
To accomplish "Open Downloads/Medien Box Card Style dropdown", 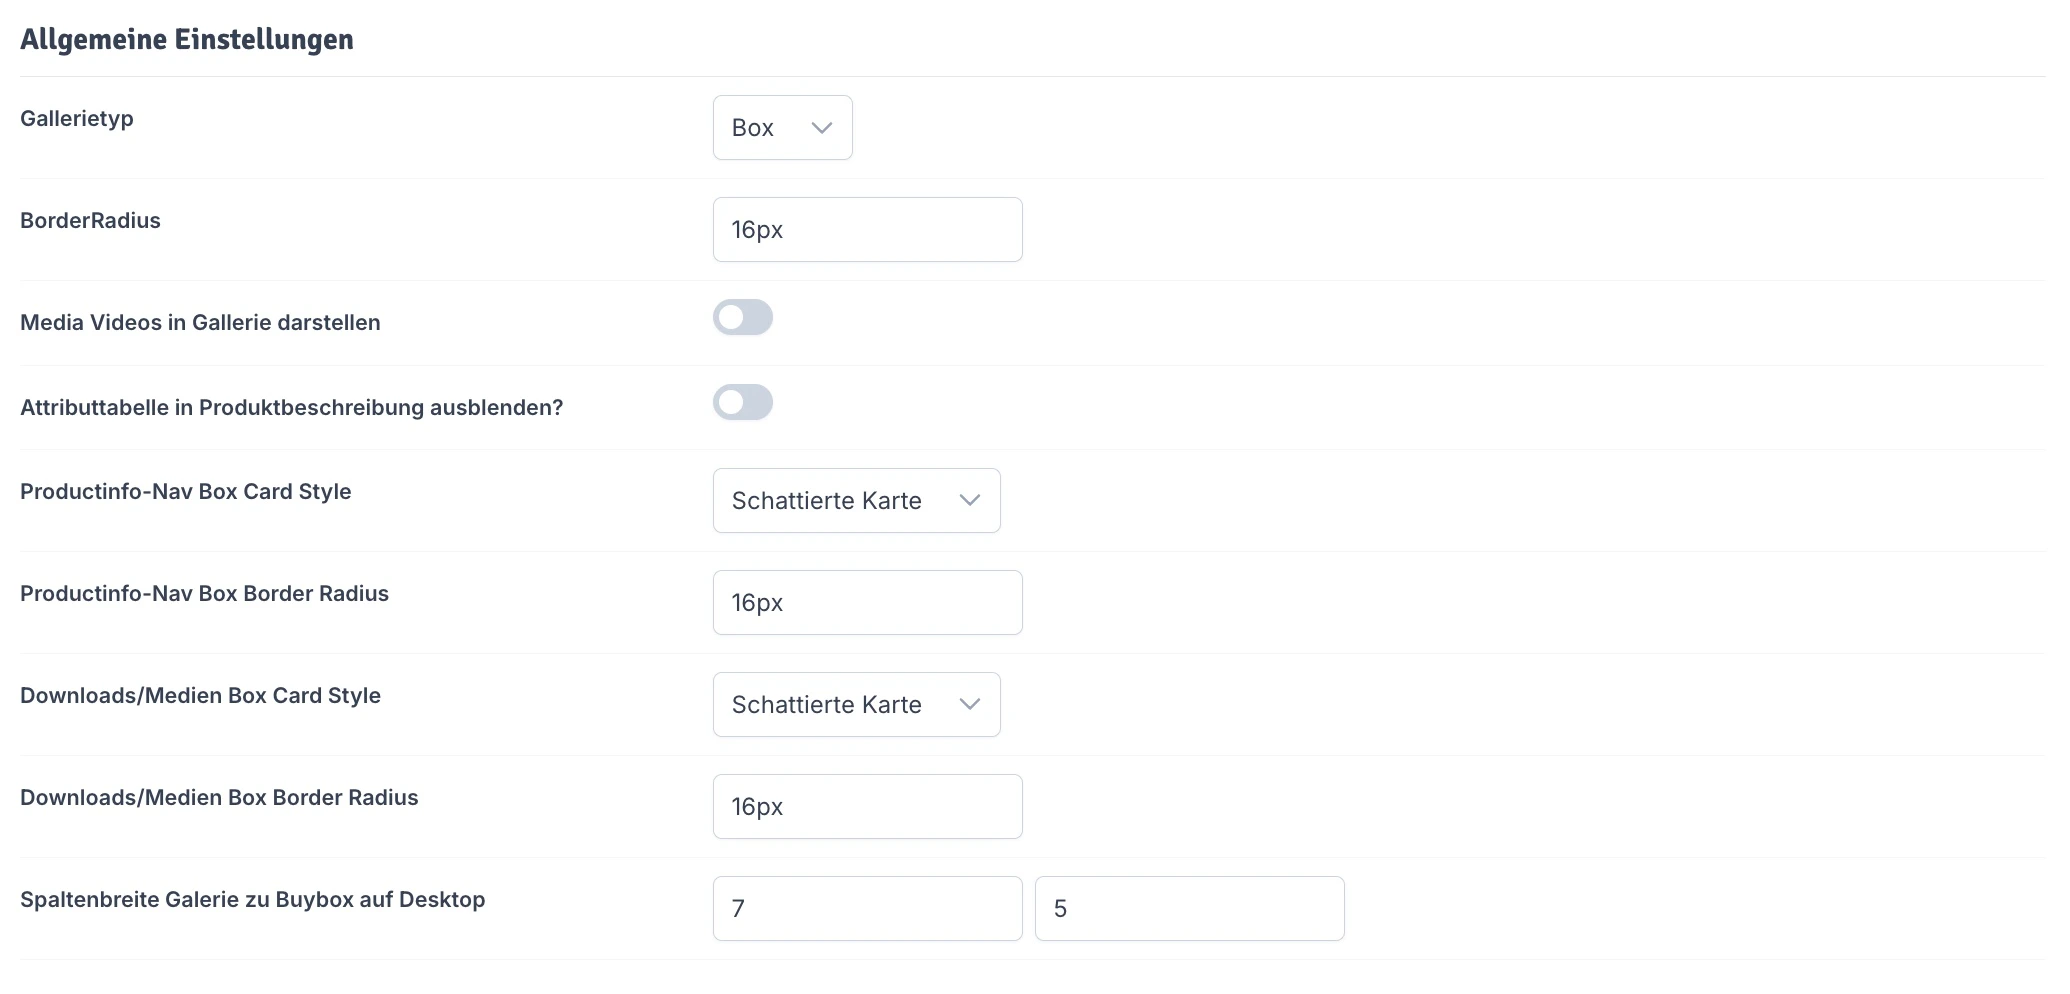I will click(856, 705).
